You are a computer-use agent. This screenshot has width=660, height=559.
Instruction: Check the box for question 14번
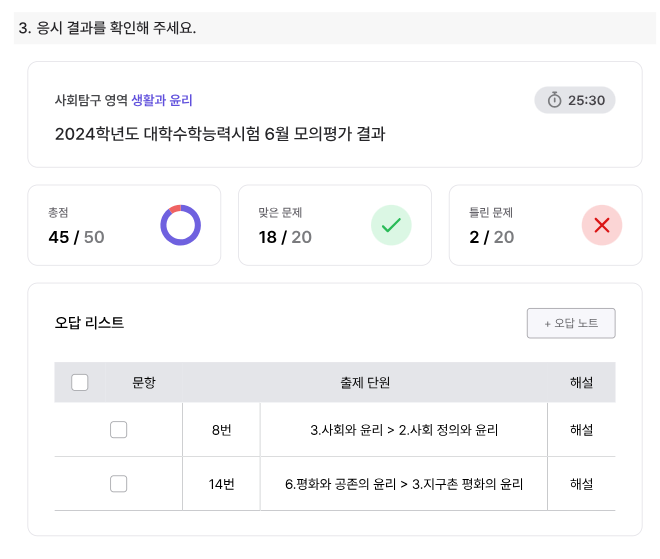118,484
